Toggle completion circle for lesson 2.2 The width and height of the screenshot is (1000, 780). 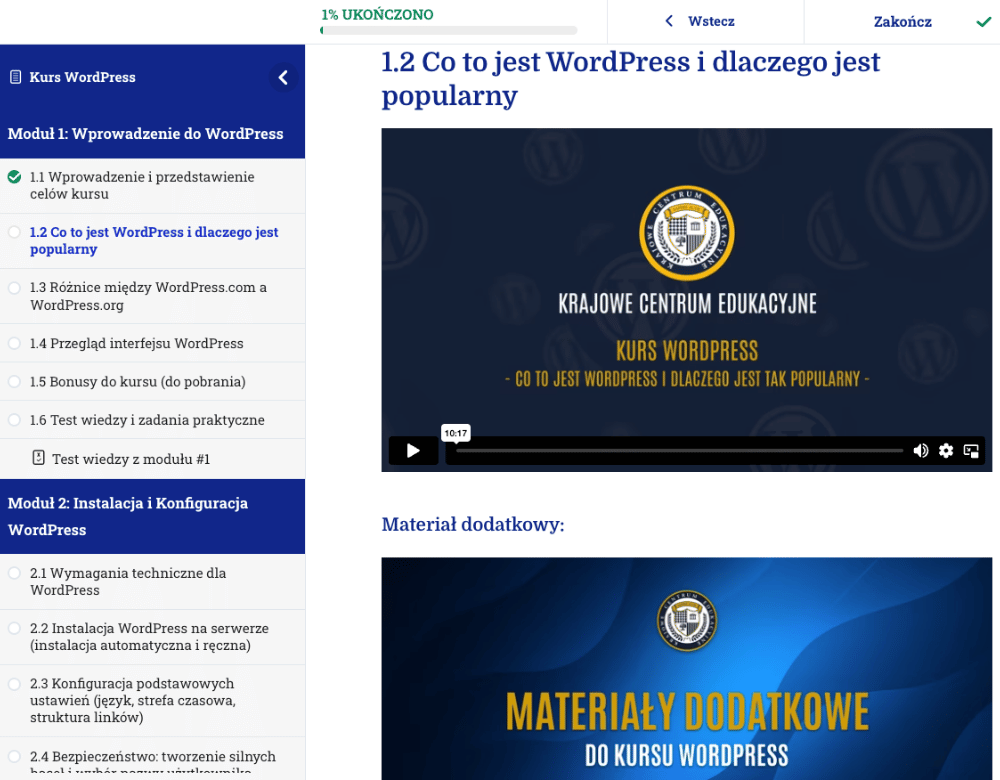click(14, 628)
